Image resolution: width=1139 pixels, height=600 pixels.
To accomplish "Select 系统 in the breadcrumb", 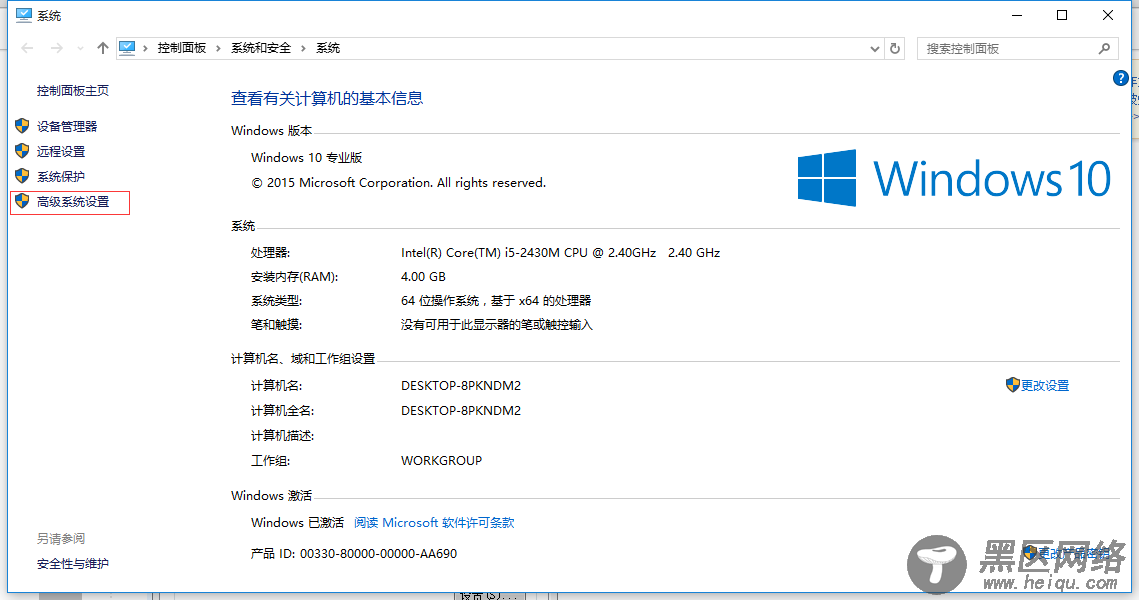I will (328, 48).
